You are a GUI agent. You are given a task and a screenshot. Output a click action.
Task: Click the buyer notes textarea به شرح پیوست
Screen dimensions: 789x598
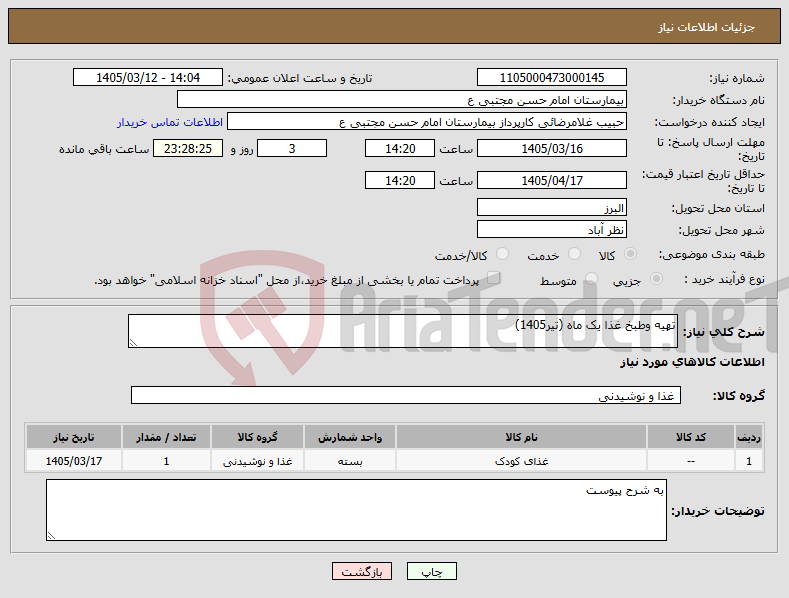click(356, 510)
